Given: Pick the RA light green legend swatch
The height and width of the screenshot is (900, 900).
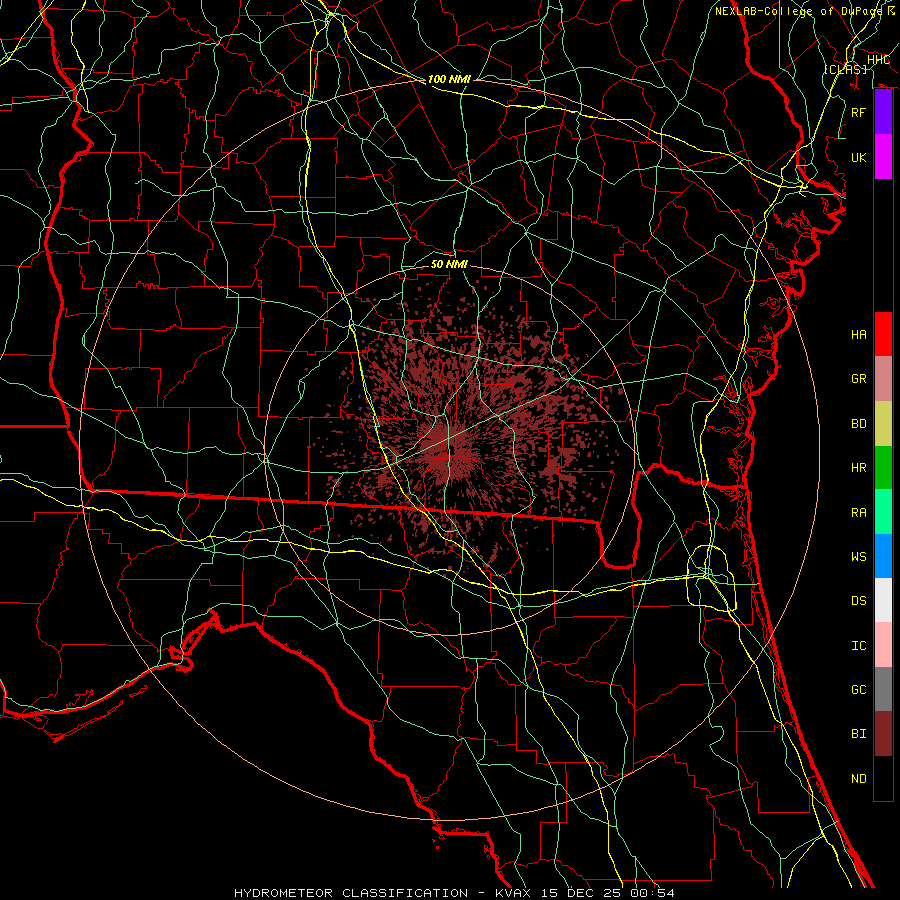Looking at the screenshot, I should [x=883, y=512].
